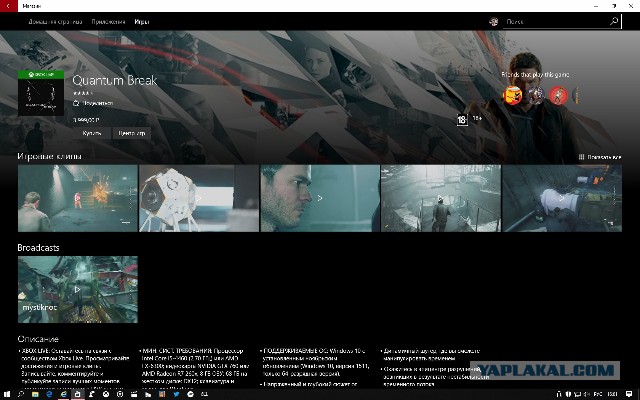This screenshot has height=400, width=640.
Task: Open the Windows Start menu
Action: click(x=7, y=394)
